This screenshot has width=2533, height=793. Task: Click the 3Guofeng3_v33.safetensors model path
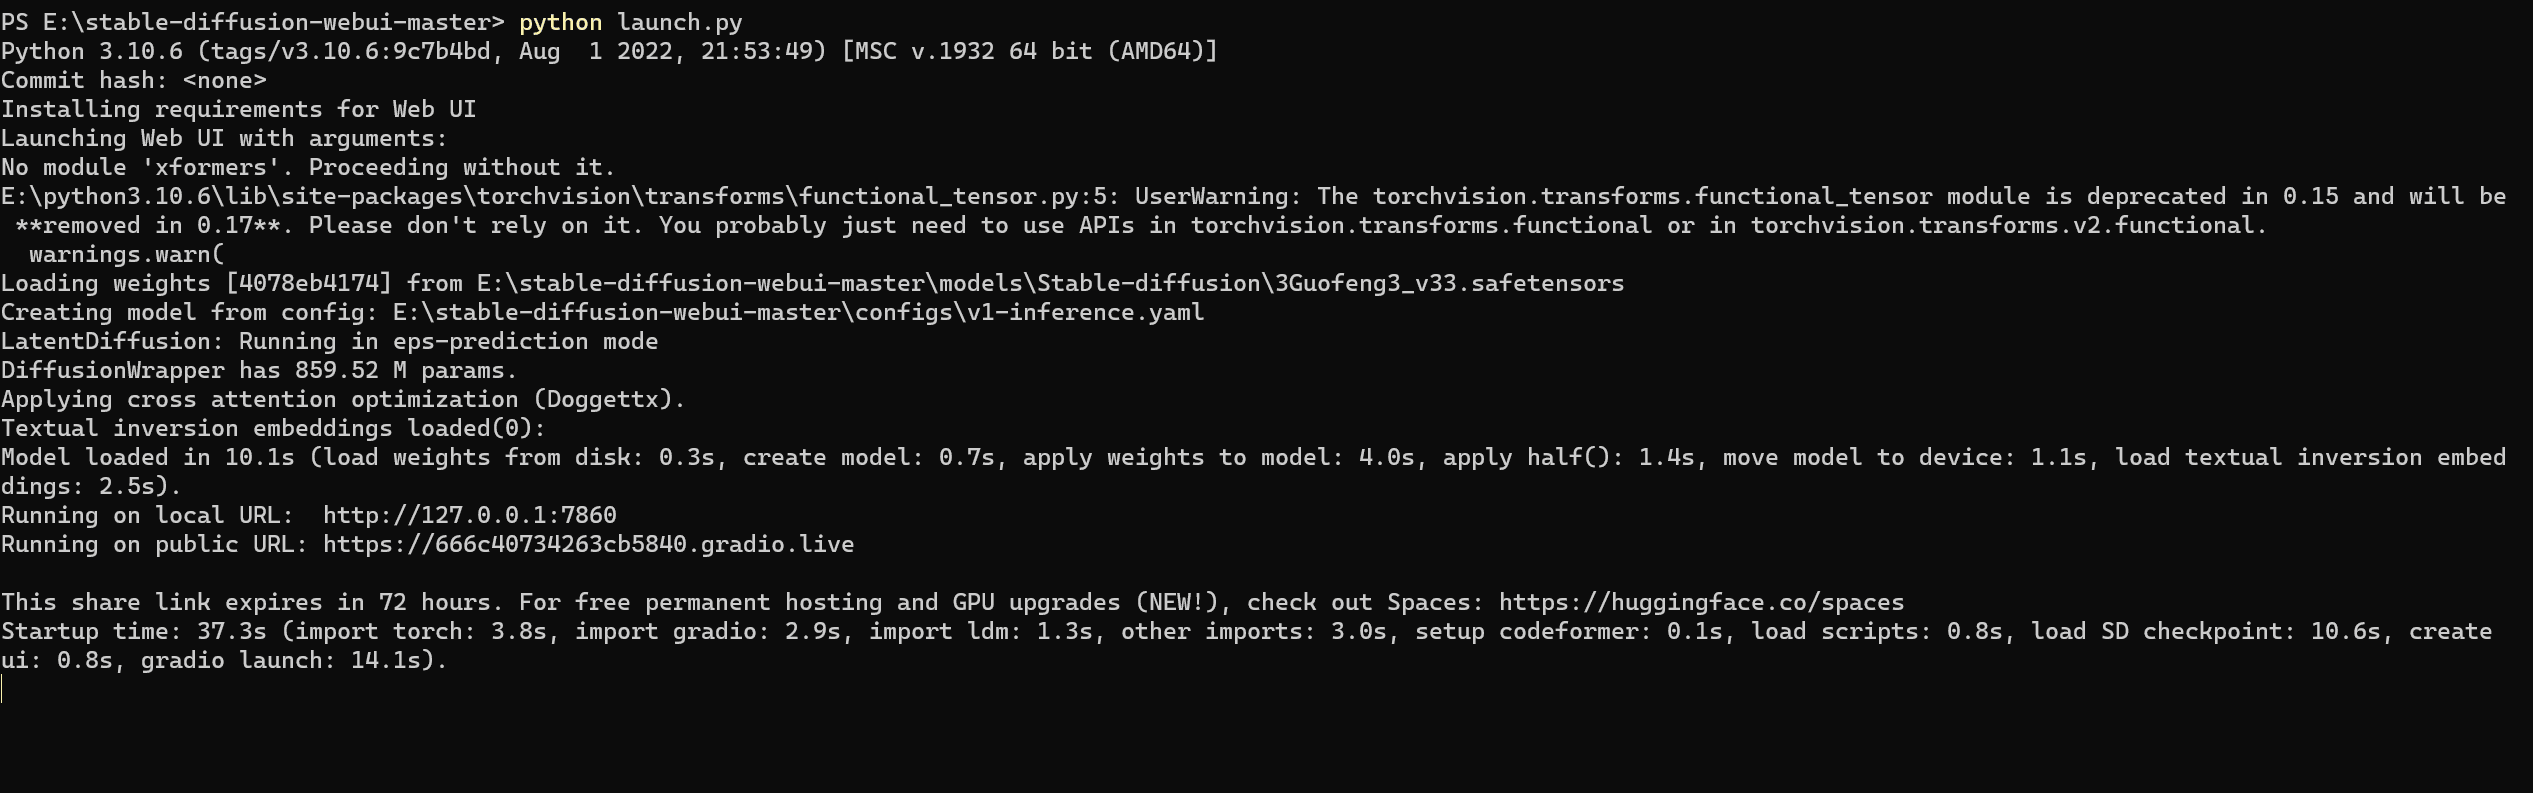click(1050, 283)
